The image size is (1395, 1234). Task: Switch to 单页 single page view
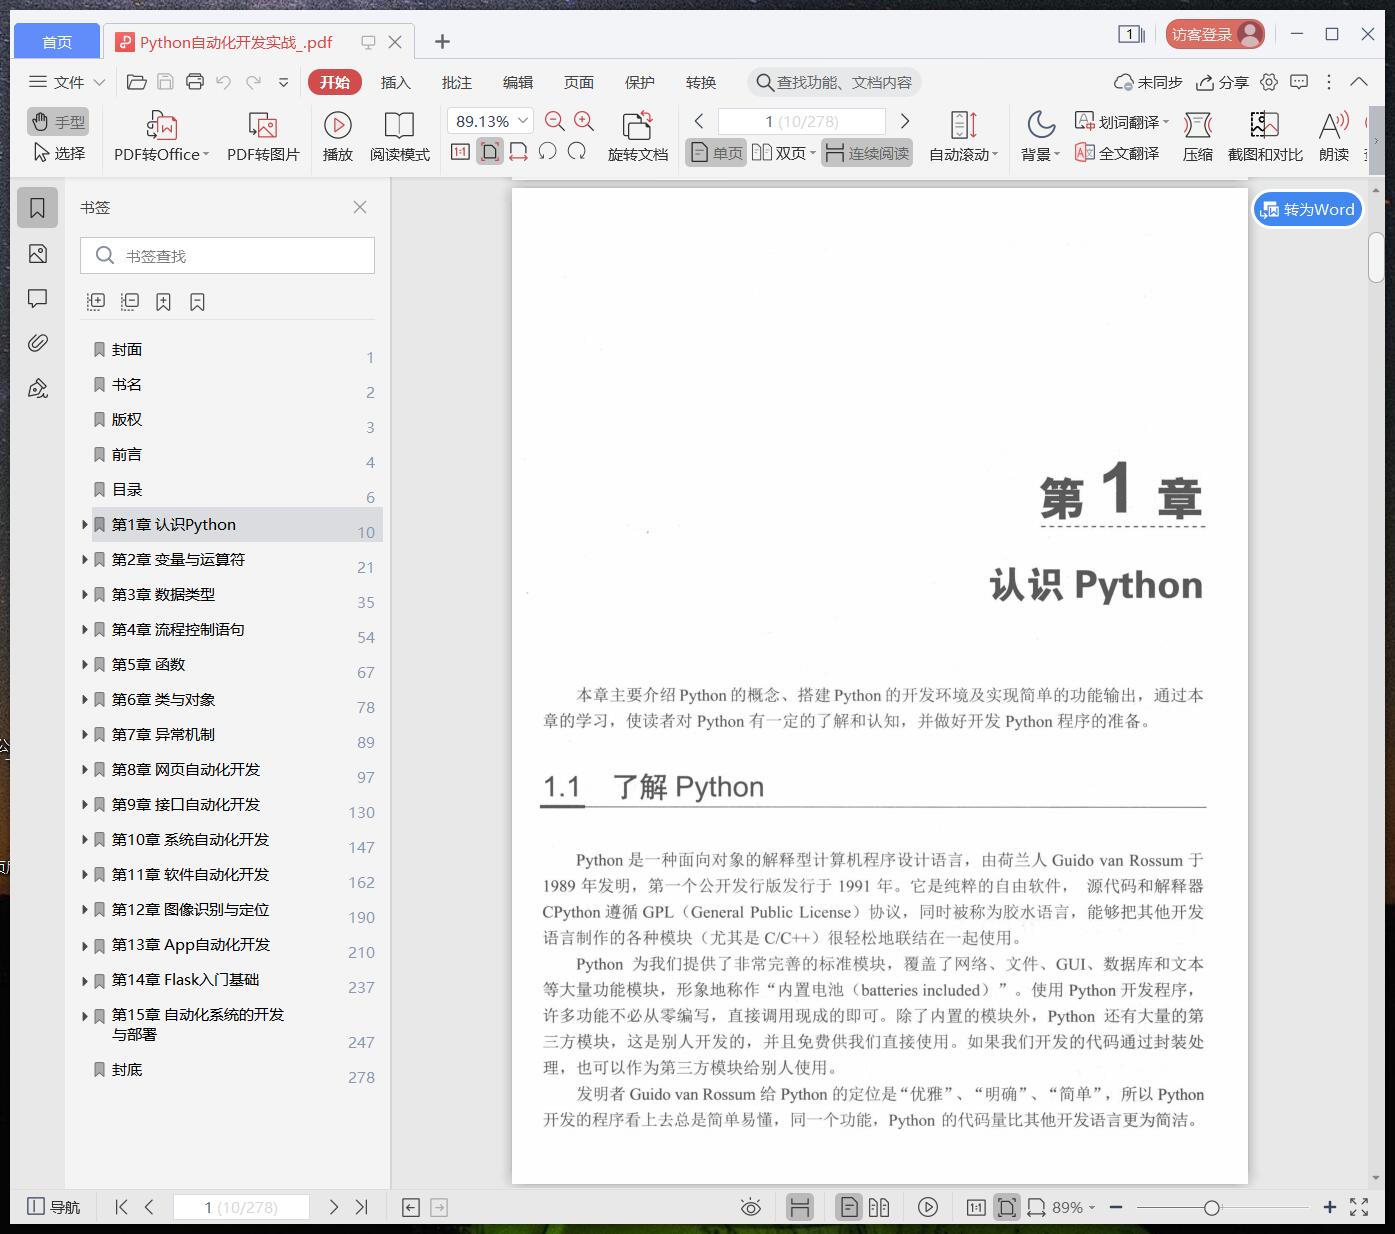click(716, 153)
